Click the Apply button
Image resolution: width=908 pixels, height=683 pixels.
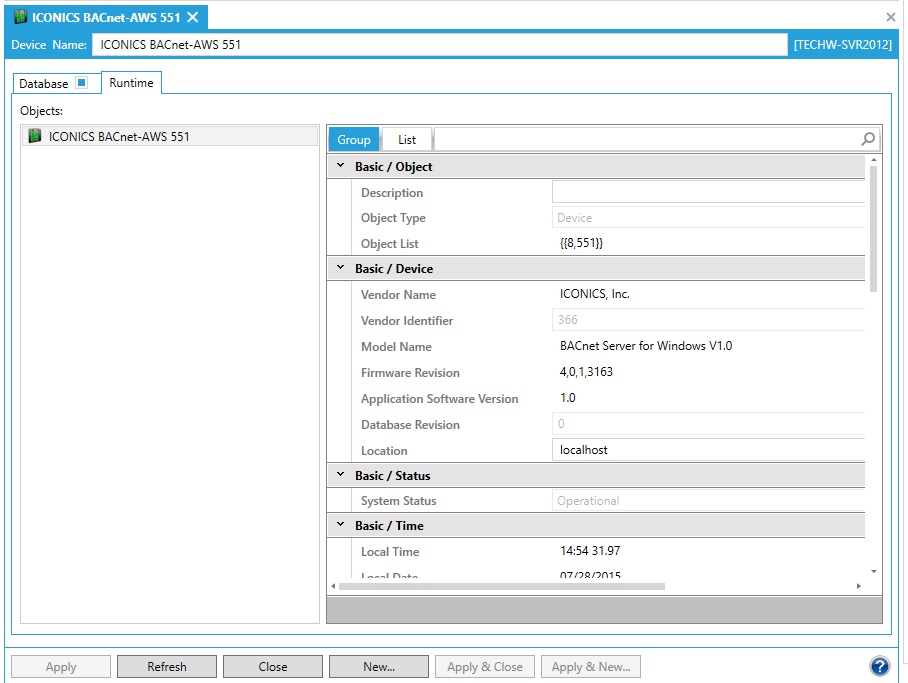(61, 667)
